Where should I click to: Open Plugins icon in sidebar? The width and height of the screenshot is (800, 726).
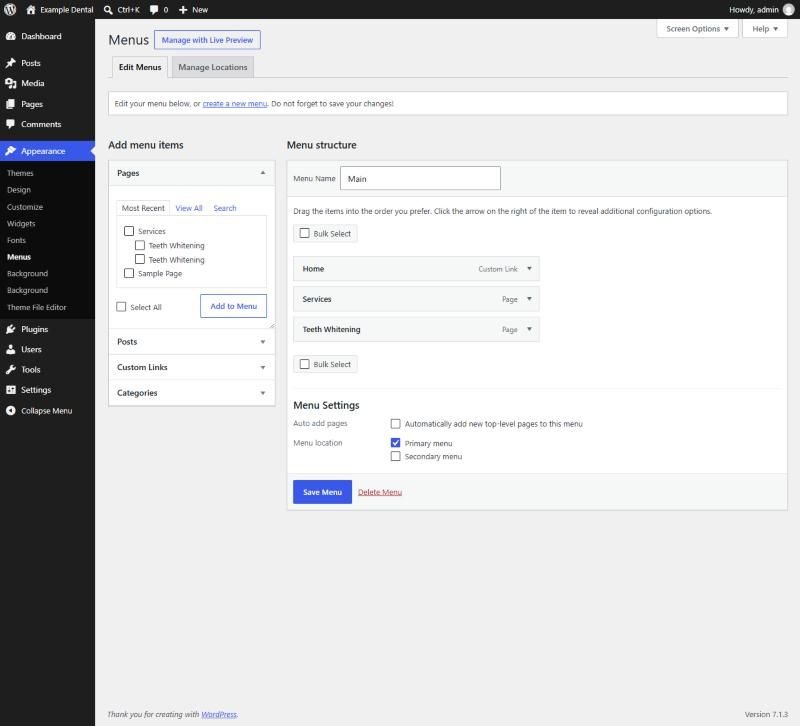coord(11,329)
